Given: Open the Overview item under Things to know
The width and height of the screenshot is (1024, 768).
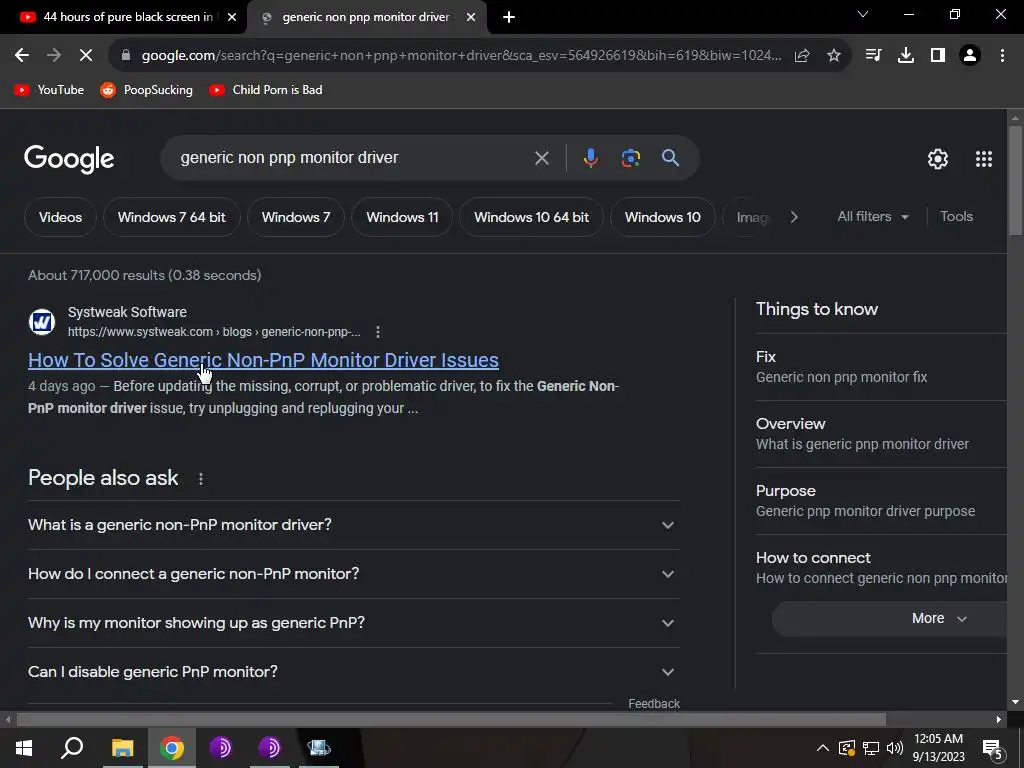Looking at the screenshot, I should point(881,434).
